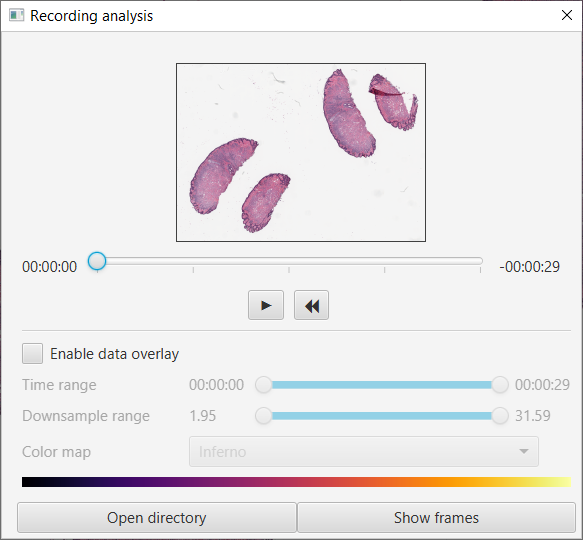Click the tissue slide thumbnail preview
583x540 pixels.
click(x=301, y=152)
